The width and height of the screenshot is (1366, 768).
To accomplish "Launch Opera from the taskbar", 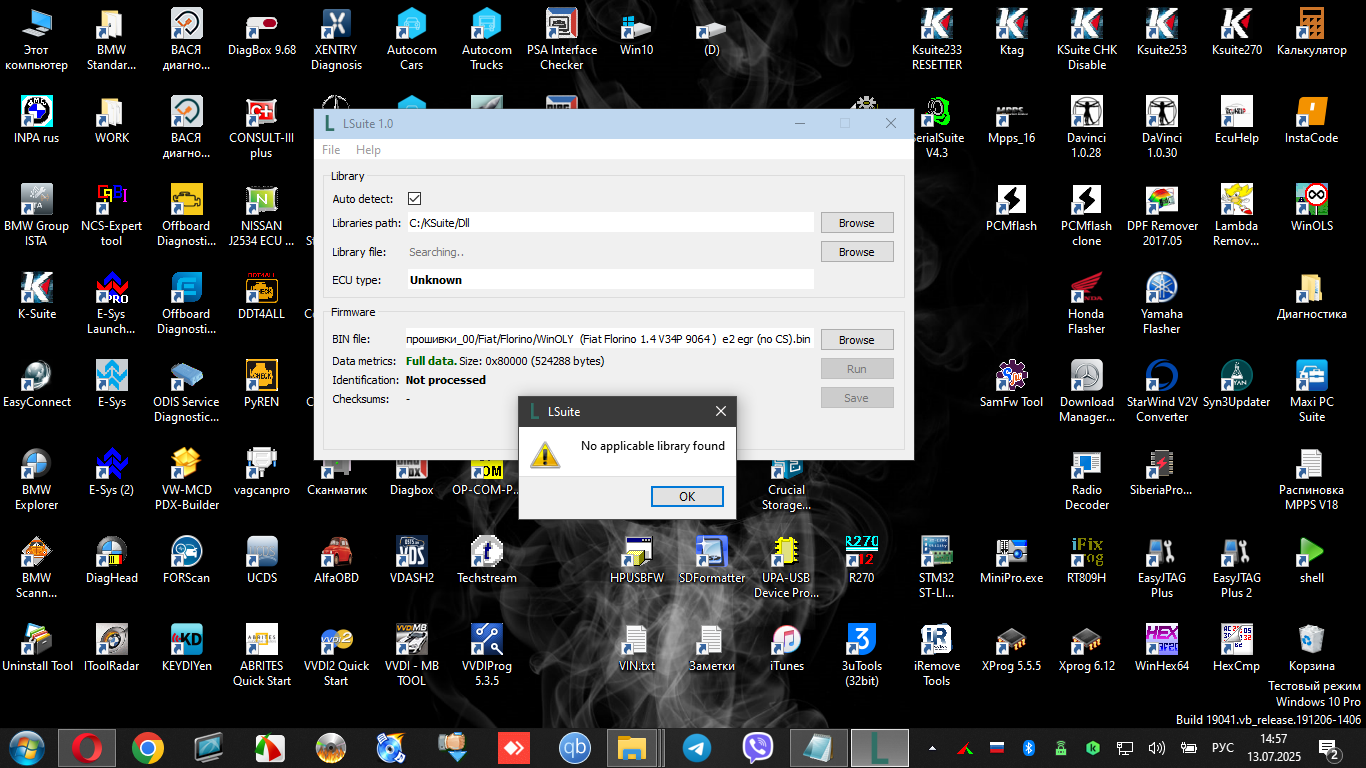I will click(x=87, y=748).
